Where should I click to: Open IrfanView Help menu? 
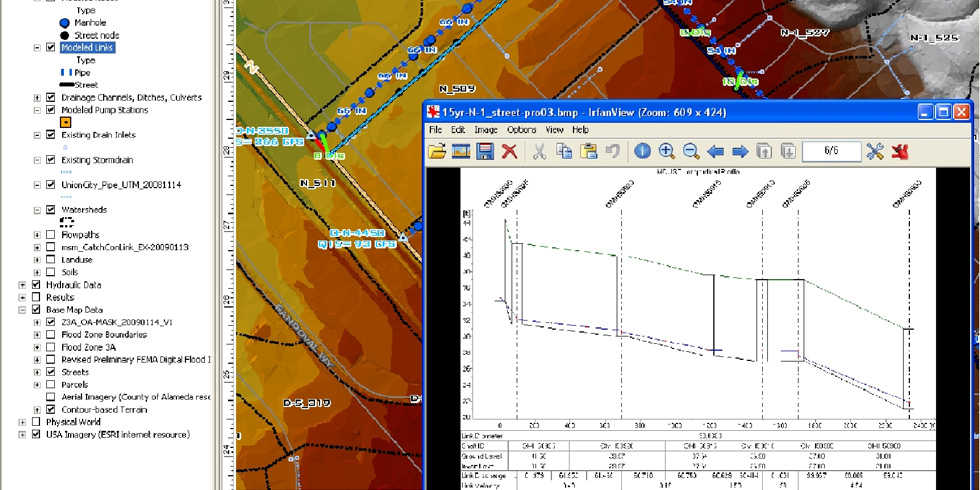tap(581, 130)
